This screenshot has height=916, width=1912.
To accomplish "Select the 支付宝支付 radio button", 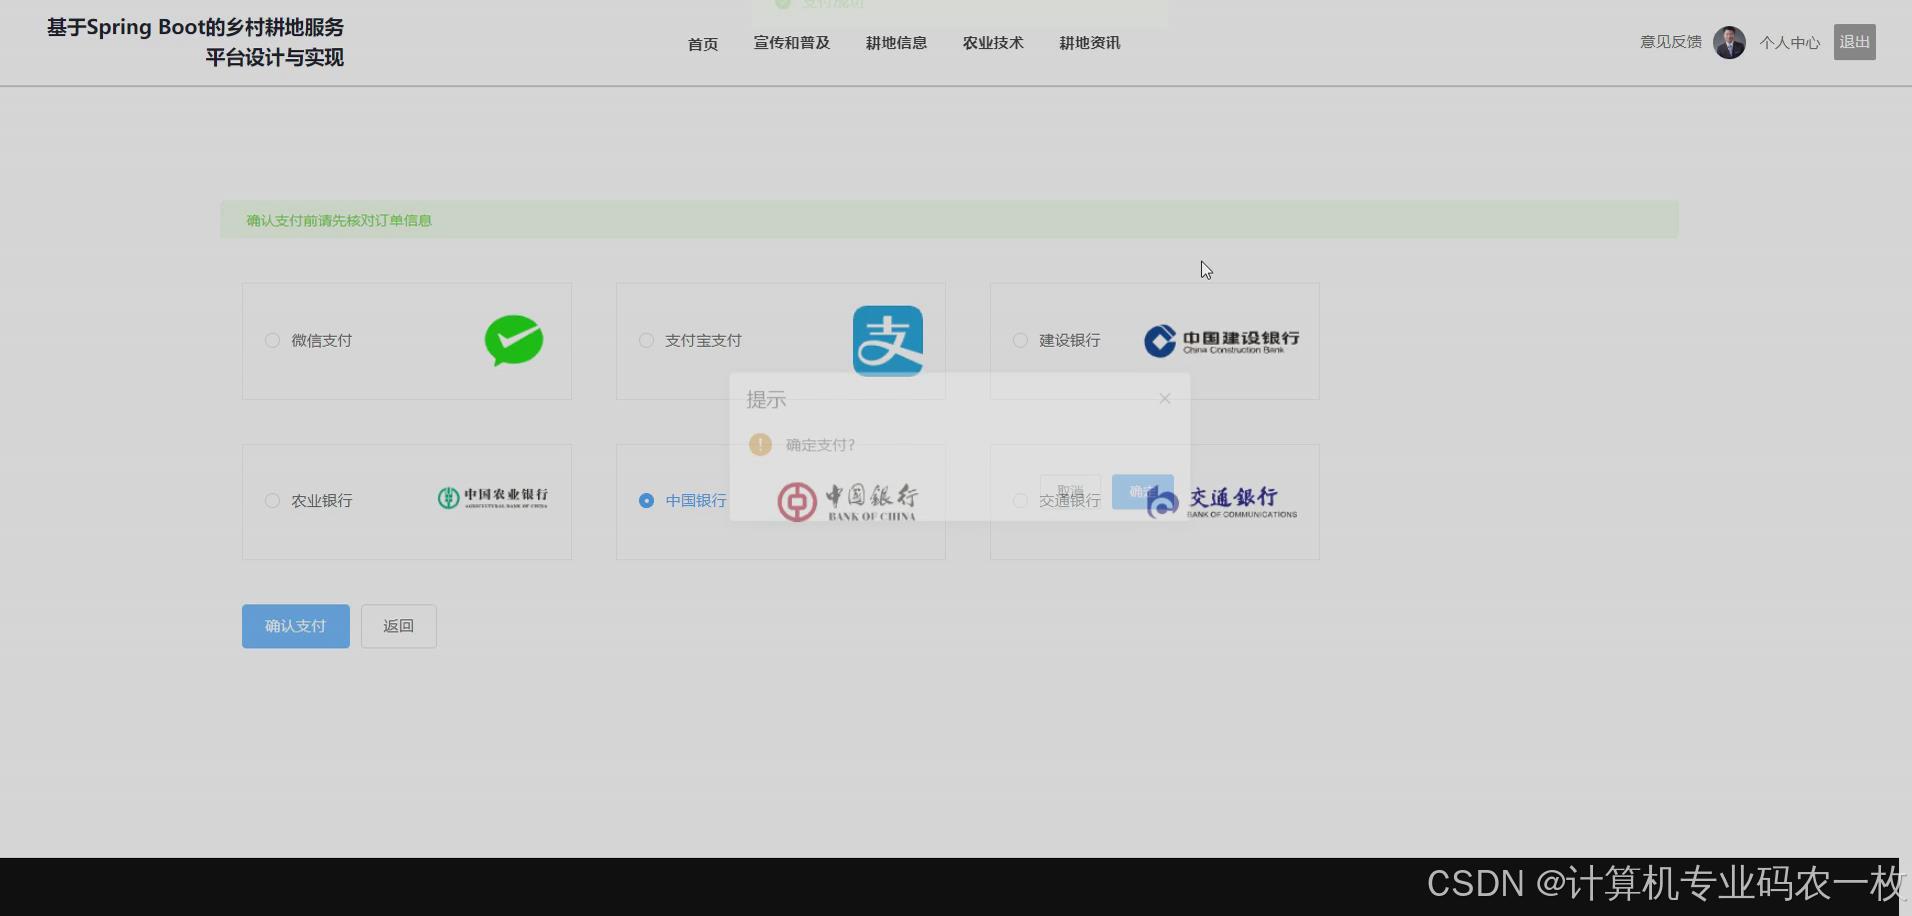I will [x=646, y=341].
